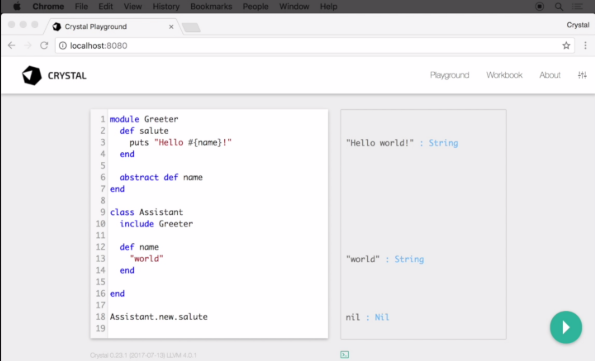Go back with the browser back arrow
The width and height of the screenshot is (595, 361).
(x=12, y=46)
